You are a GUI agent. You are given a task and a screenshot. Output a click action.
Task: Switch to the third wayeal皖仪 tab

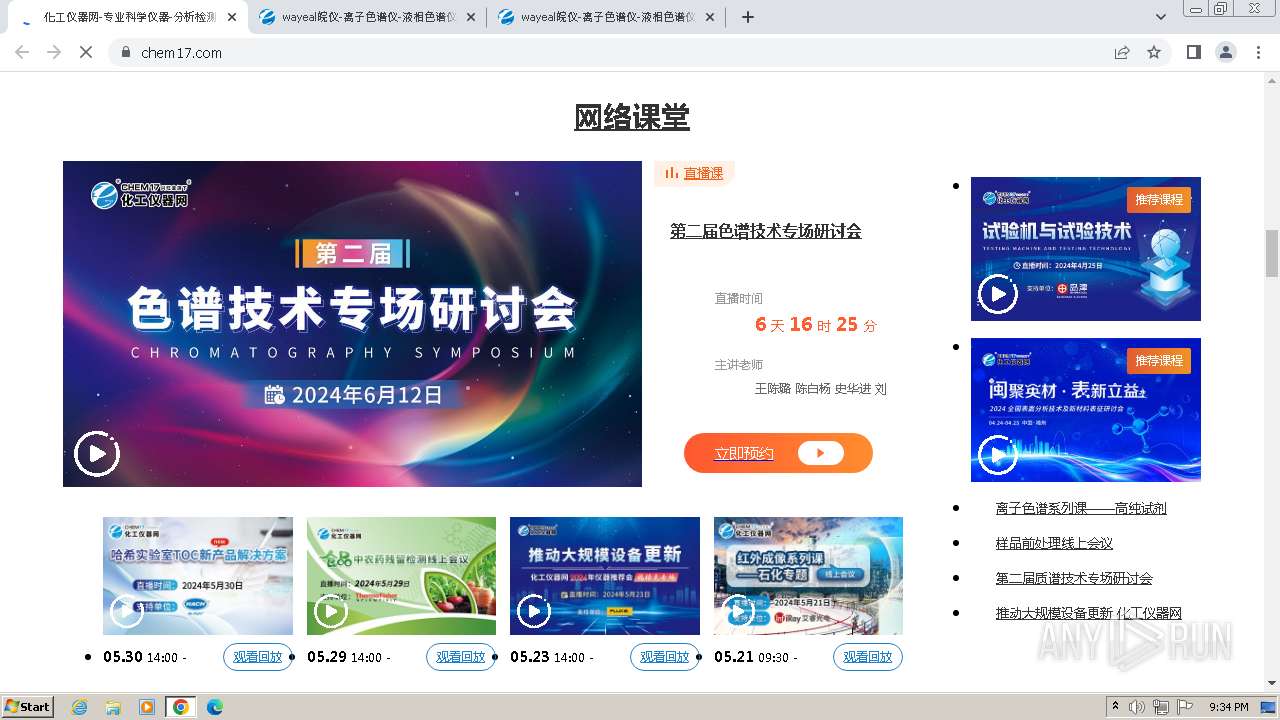pyautogui.click(x=607, y=17)
